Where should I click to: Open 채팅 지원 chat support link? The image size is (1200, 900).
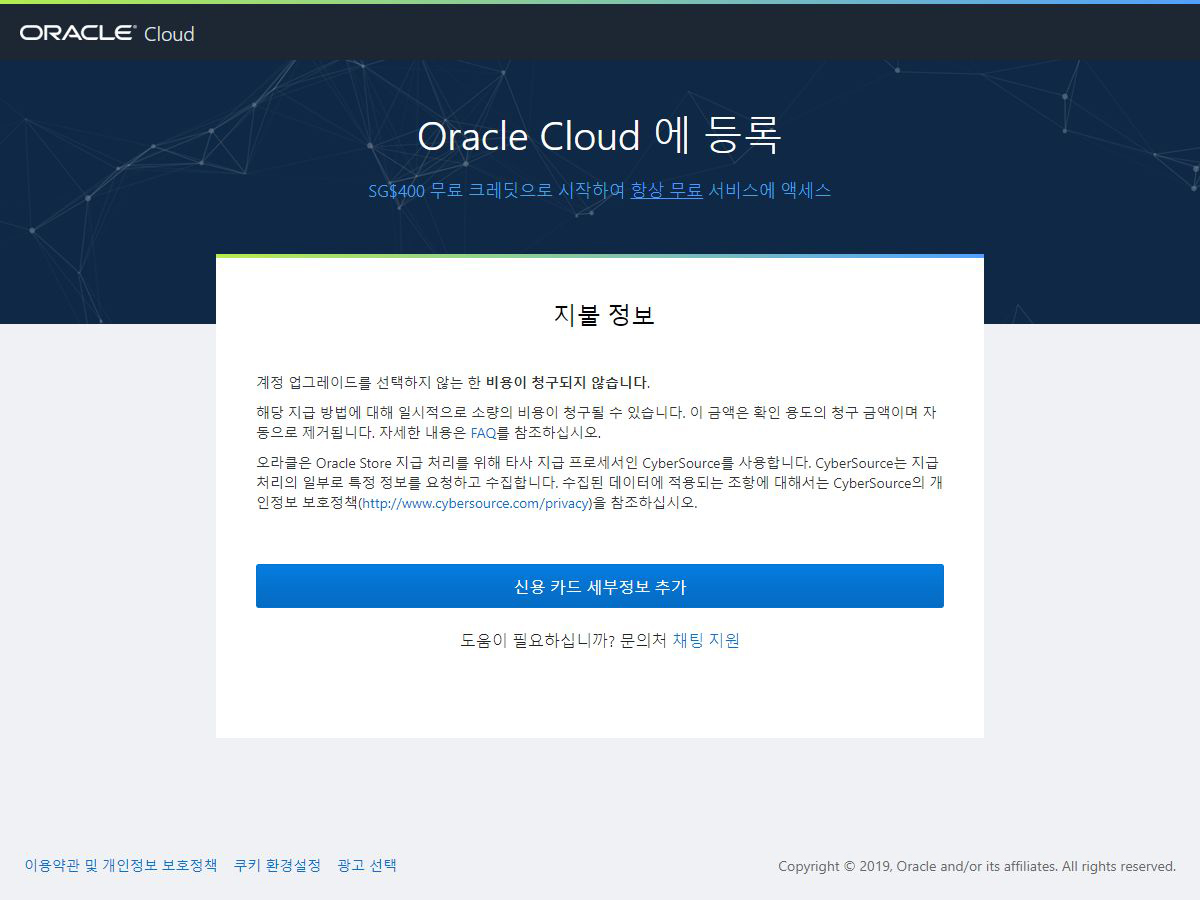(x=706, y=640)
